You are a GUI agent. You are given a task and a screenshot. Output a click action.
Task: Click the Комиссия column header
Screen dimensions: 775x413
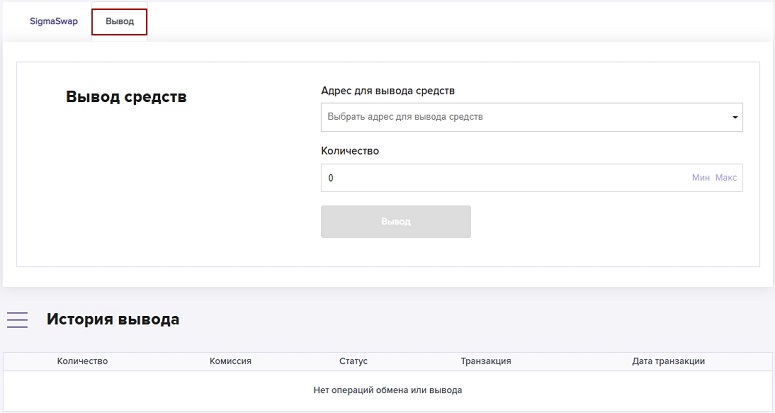(x=230, y=361)
